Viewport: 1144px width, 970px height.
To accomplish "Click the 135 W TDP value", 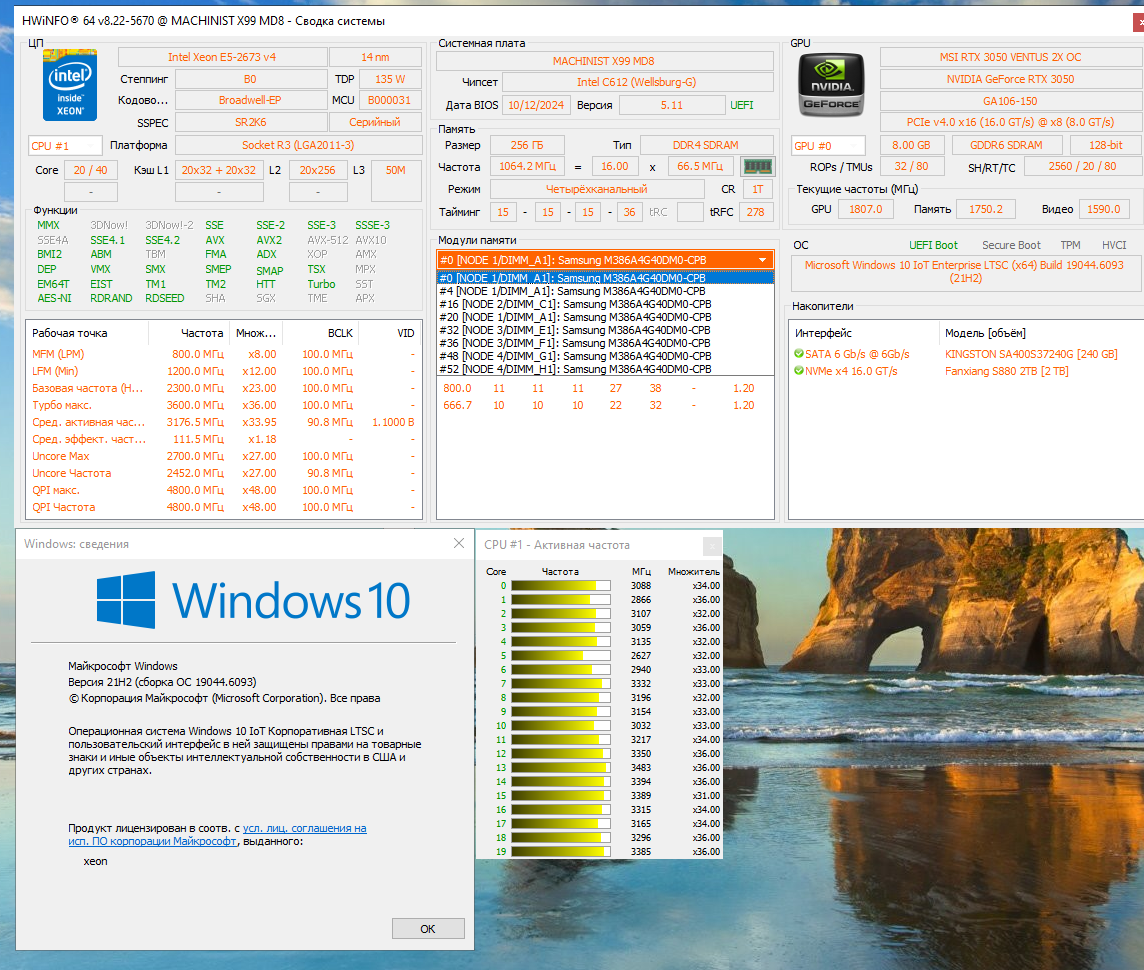I will [390, 79].
